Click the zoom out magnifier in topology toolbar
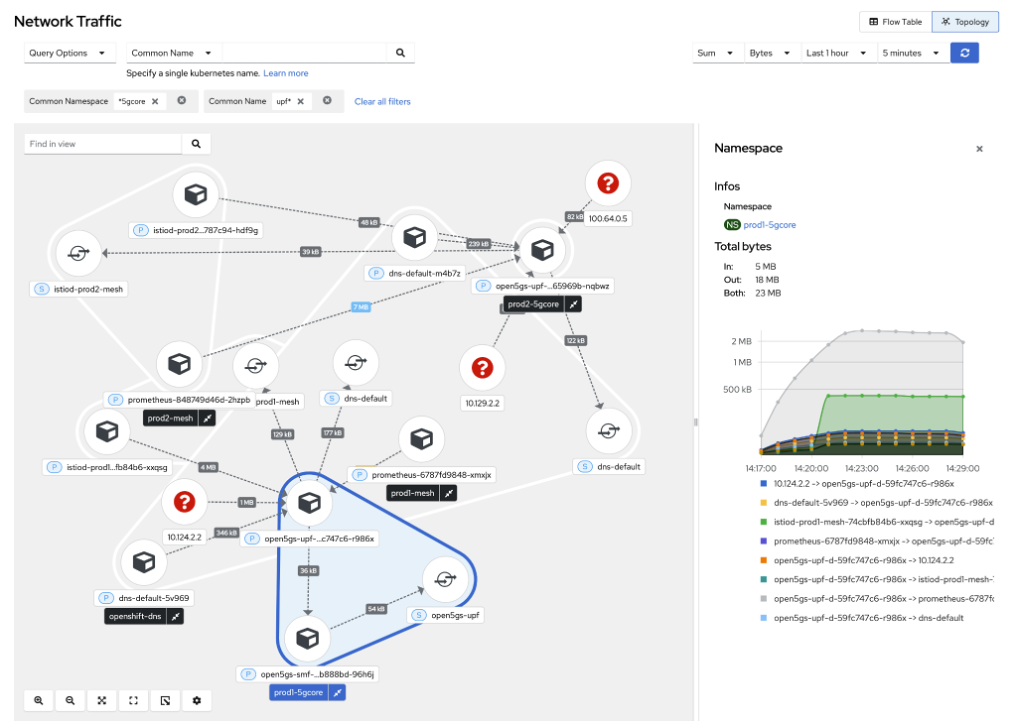 click(70, 701)
